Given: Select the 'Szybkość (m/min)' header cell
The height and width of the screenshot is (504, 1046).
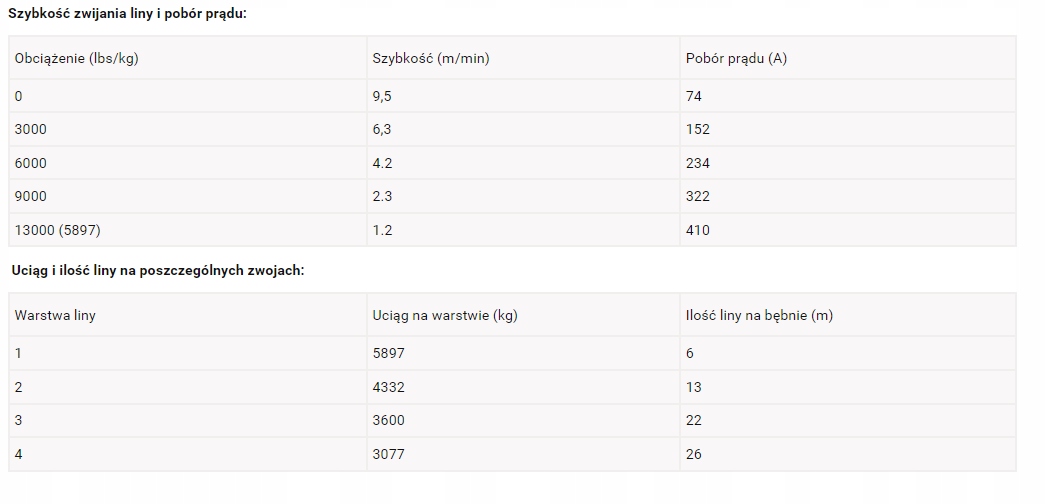Looking at the screenshot, I should (430, 58).
